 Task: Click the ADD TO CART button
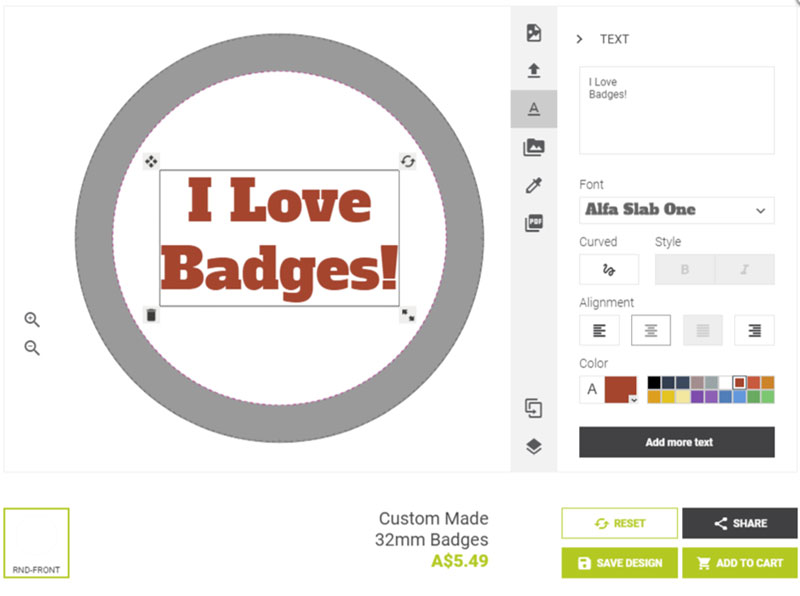click(x=740, y=563)
